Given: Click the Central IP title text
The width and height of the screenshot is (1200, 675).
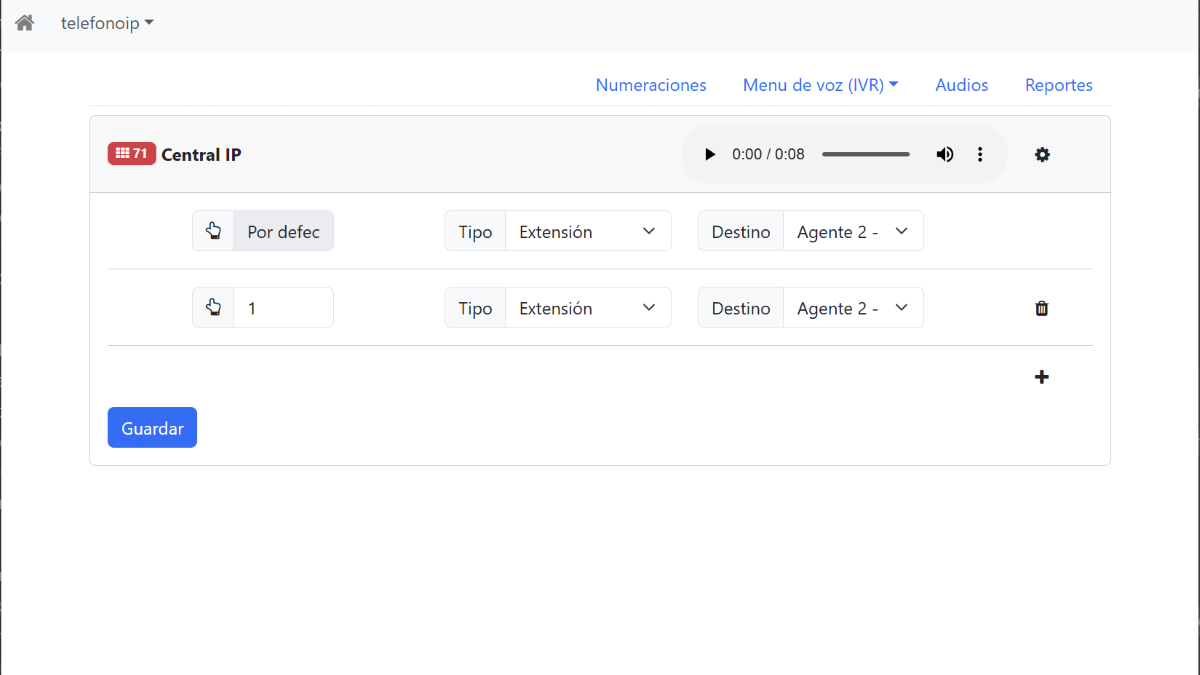Looking at the screenshot, I should (201, 155).
